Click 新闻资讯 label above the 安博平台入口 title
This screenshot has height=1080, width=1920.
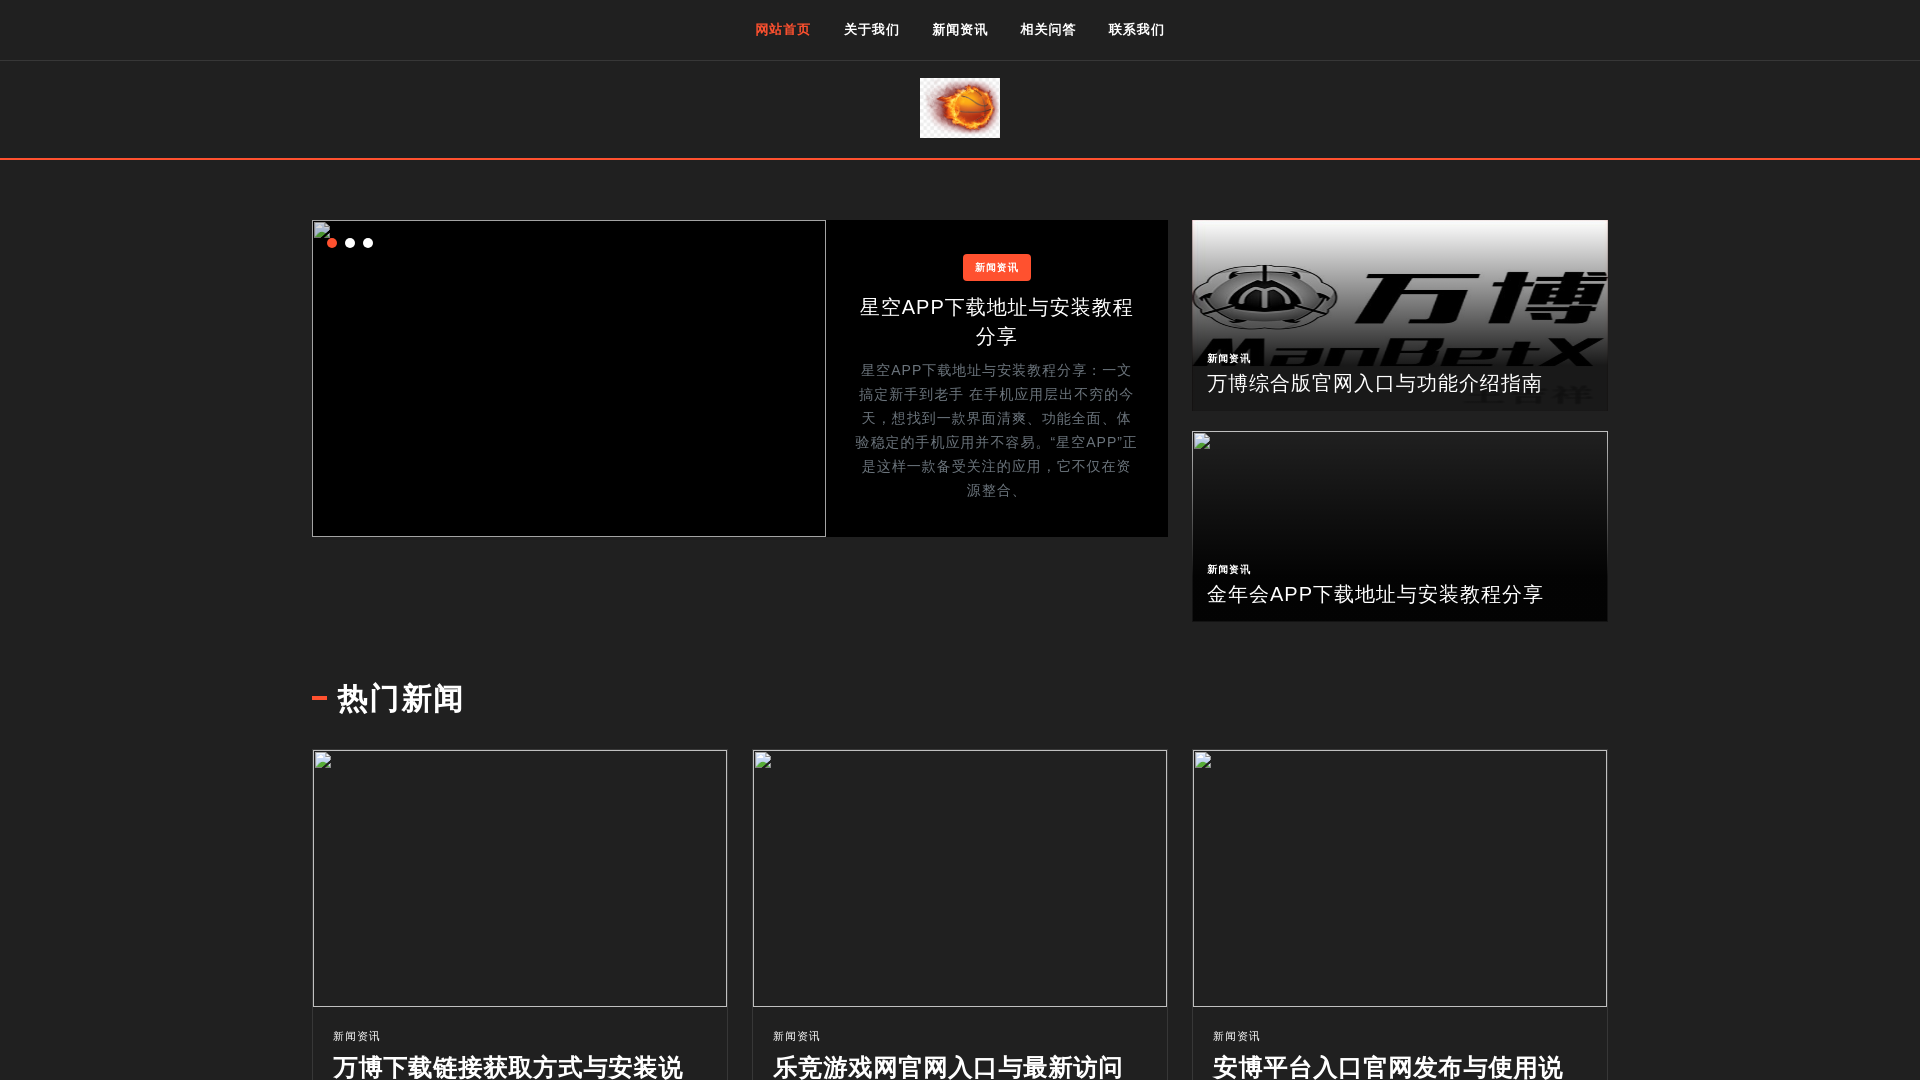pyautogui.click(x=1237, y=1037)
